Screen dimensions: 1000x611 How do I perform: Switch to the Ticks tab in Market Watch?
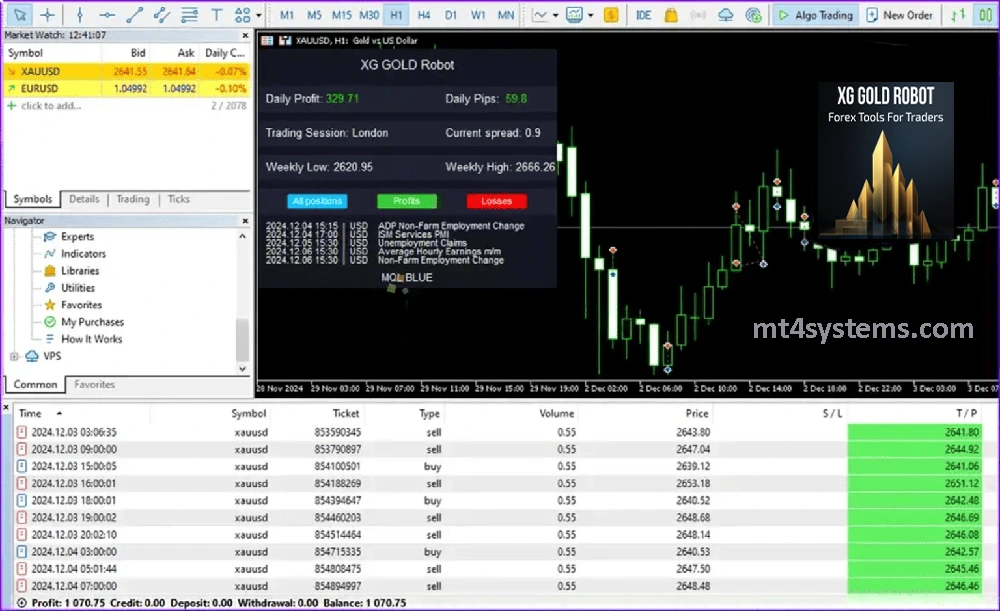[x=178, y=199]
